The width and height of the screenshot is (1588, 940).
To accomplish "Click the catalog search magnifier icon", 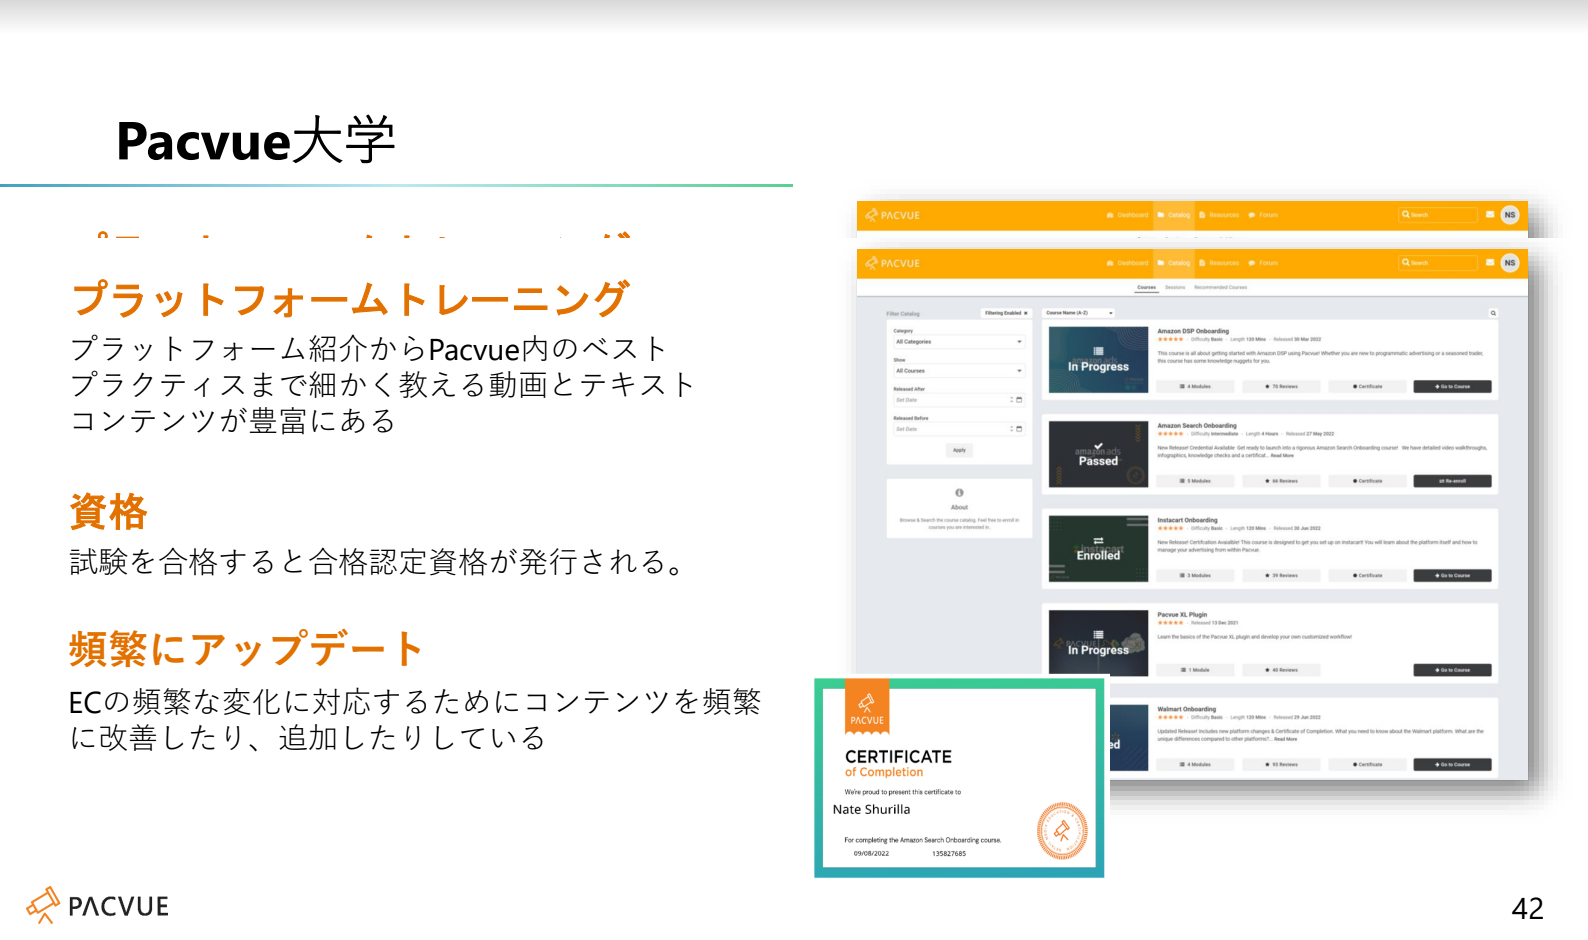I will [1493, 313].
